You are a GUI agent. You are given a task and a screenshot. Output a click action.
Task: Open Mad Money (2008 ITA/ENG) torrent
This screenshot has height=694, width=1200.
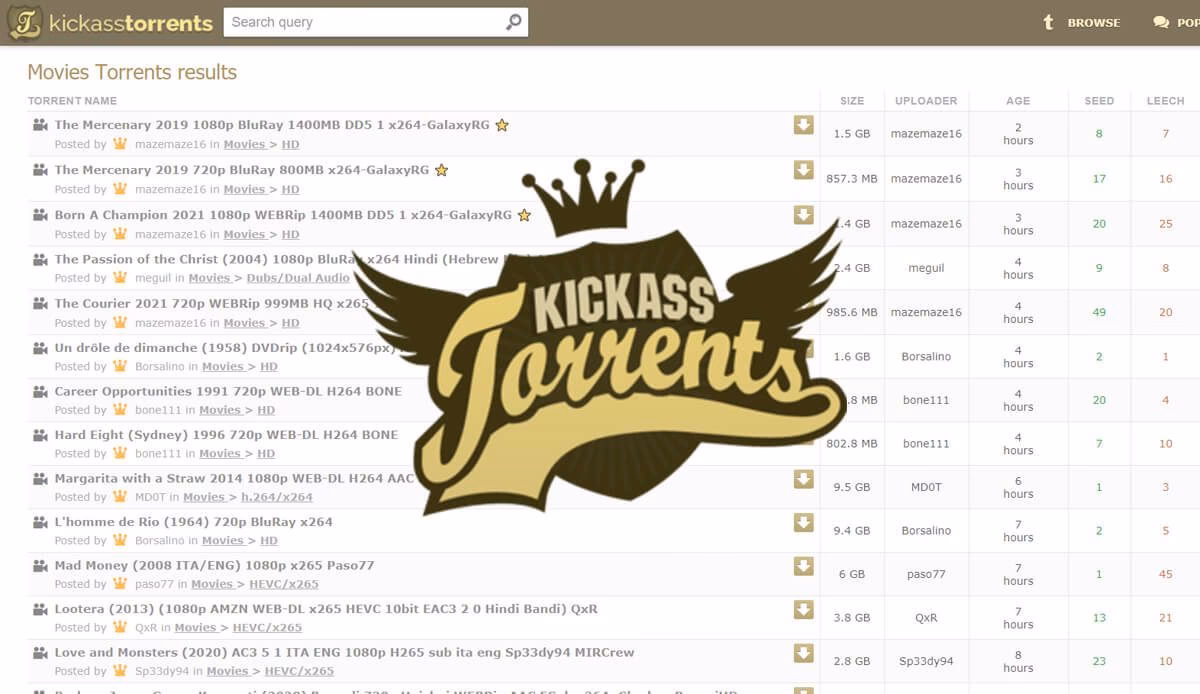point(214,565)
